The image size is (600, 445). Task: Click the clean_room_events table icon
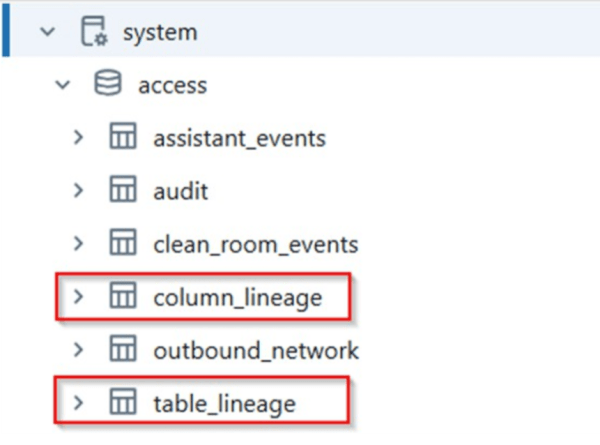pyautogui.click(x=122, y=243)
